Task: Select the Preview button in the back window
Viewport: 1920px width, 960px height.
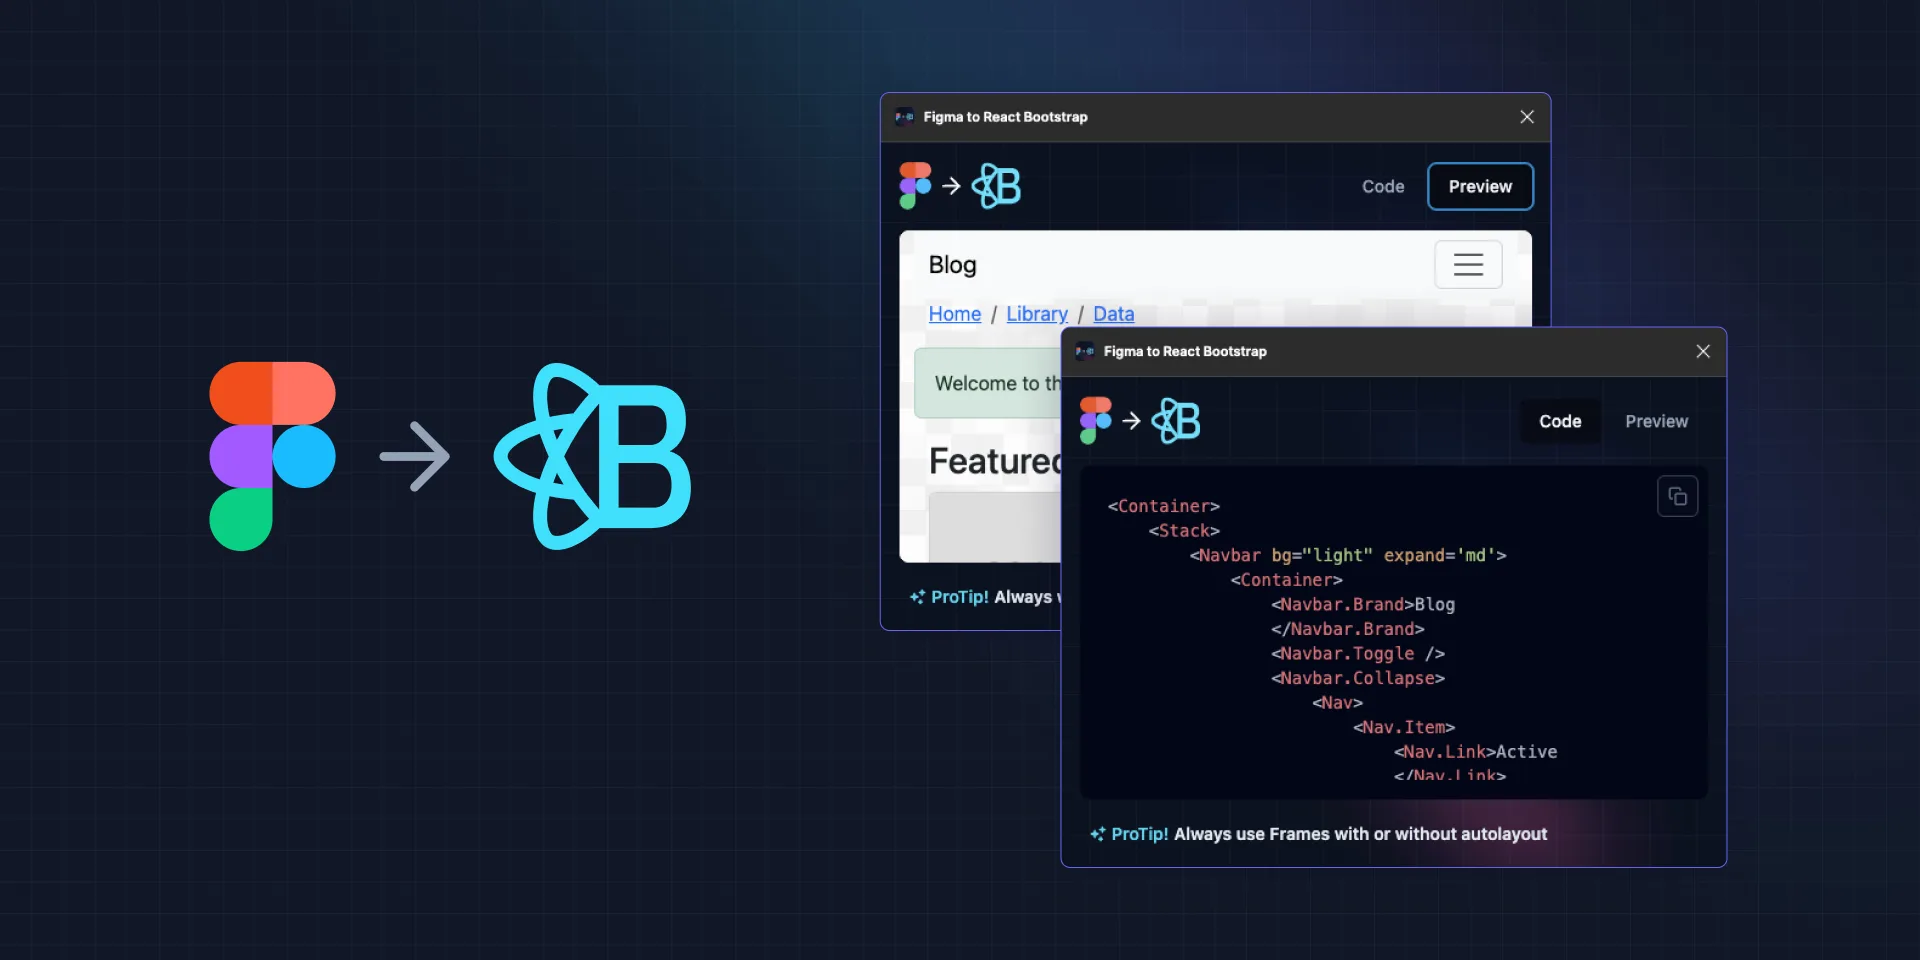Action: [1480, 186]
